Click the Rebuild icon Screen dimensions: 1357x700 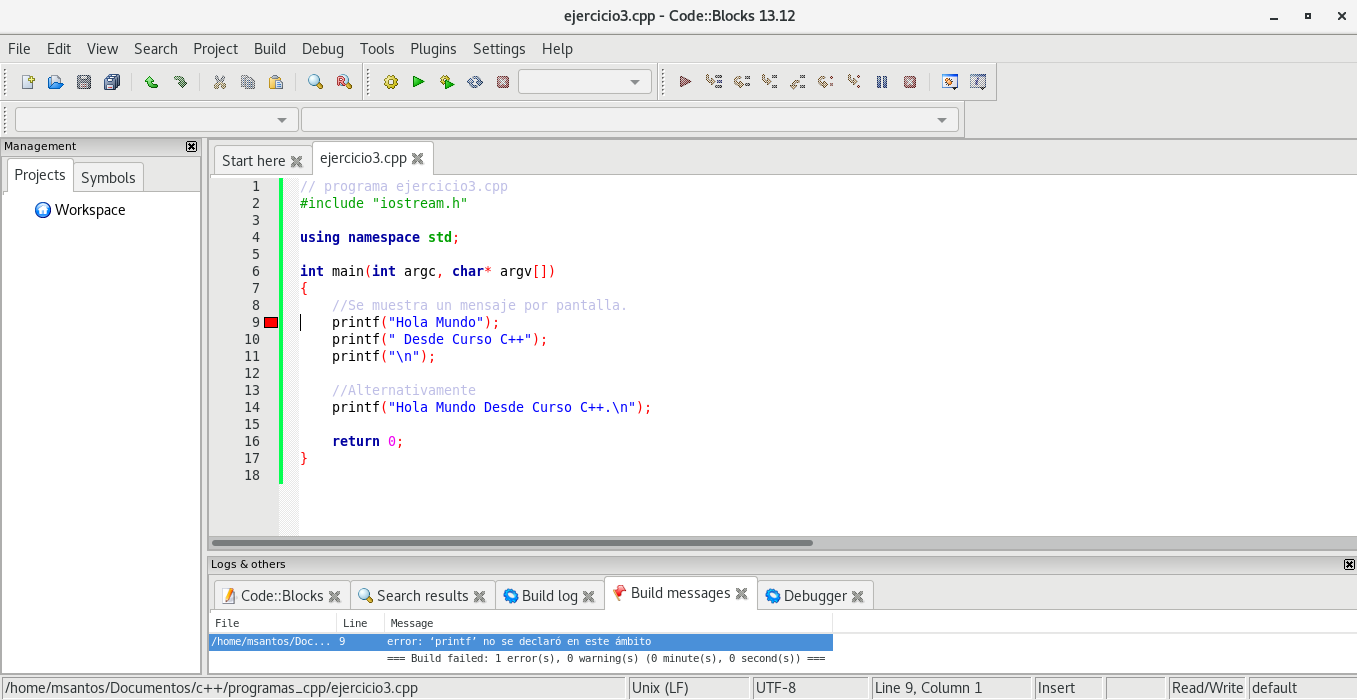pos(475,82)
